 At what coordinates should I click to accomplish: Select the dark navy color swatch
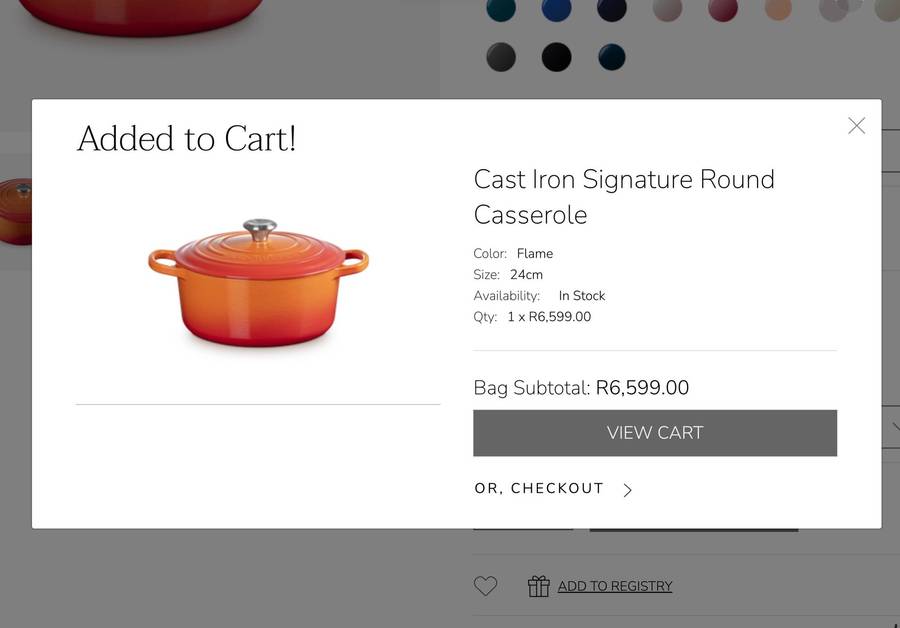point(612,10)
